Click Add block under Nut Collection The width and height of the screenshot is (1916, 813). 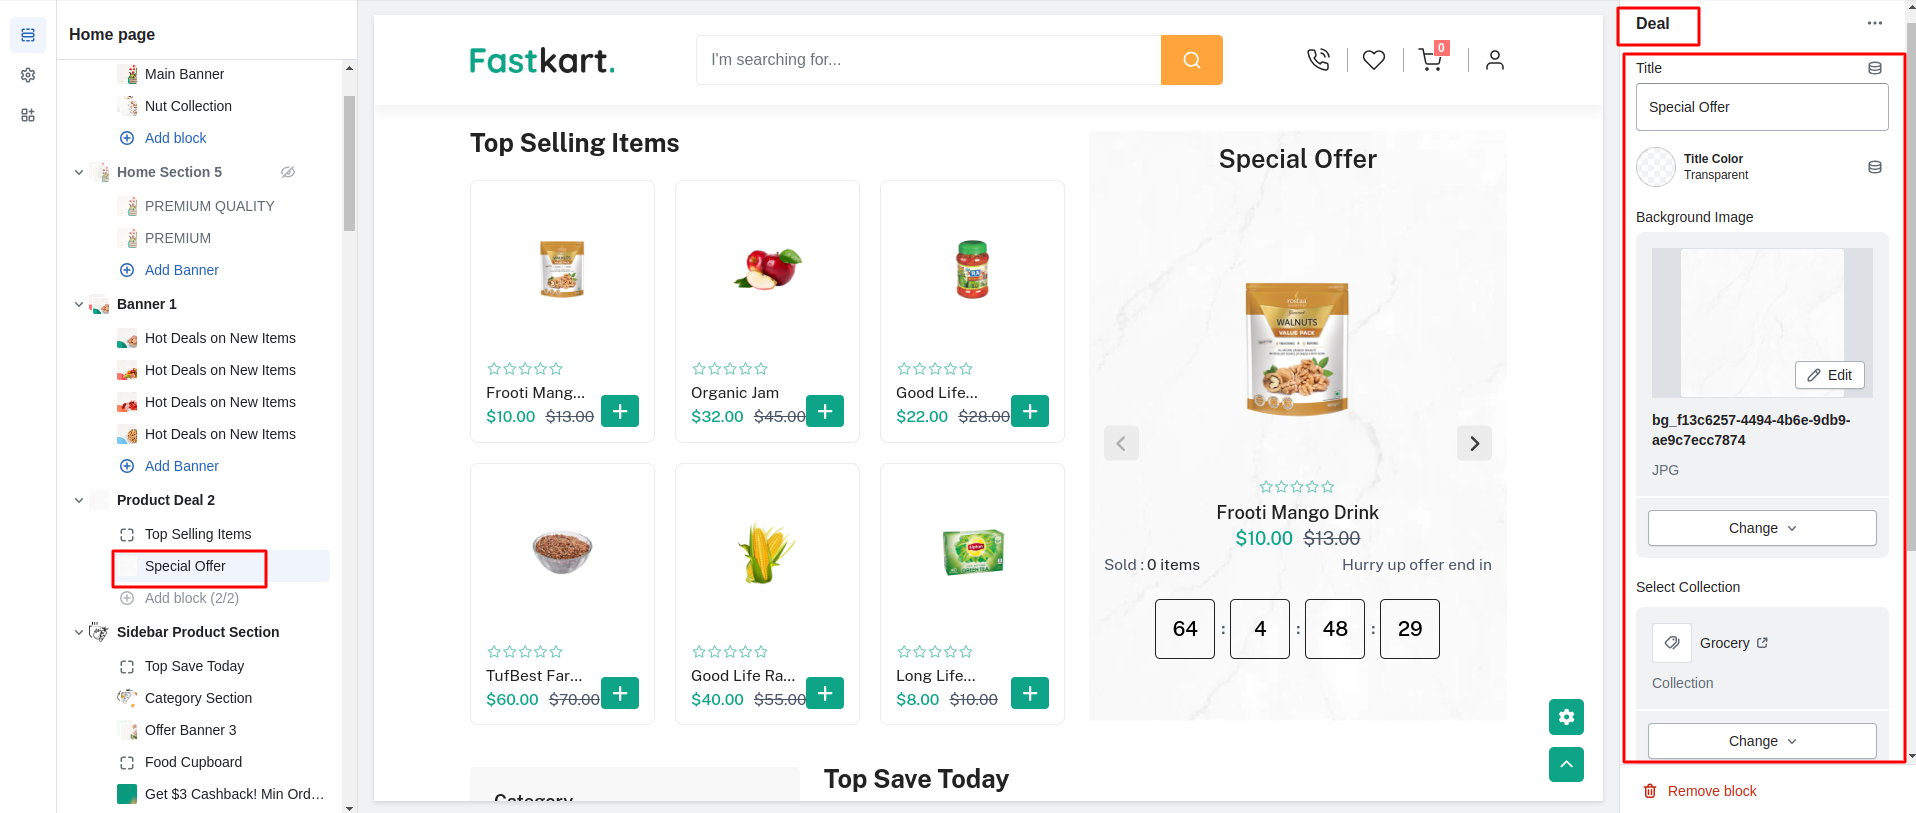[175, 138]
